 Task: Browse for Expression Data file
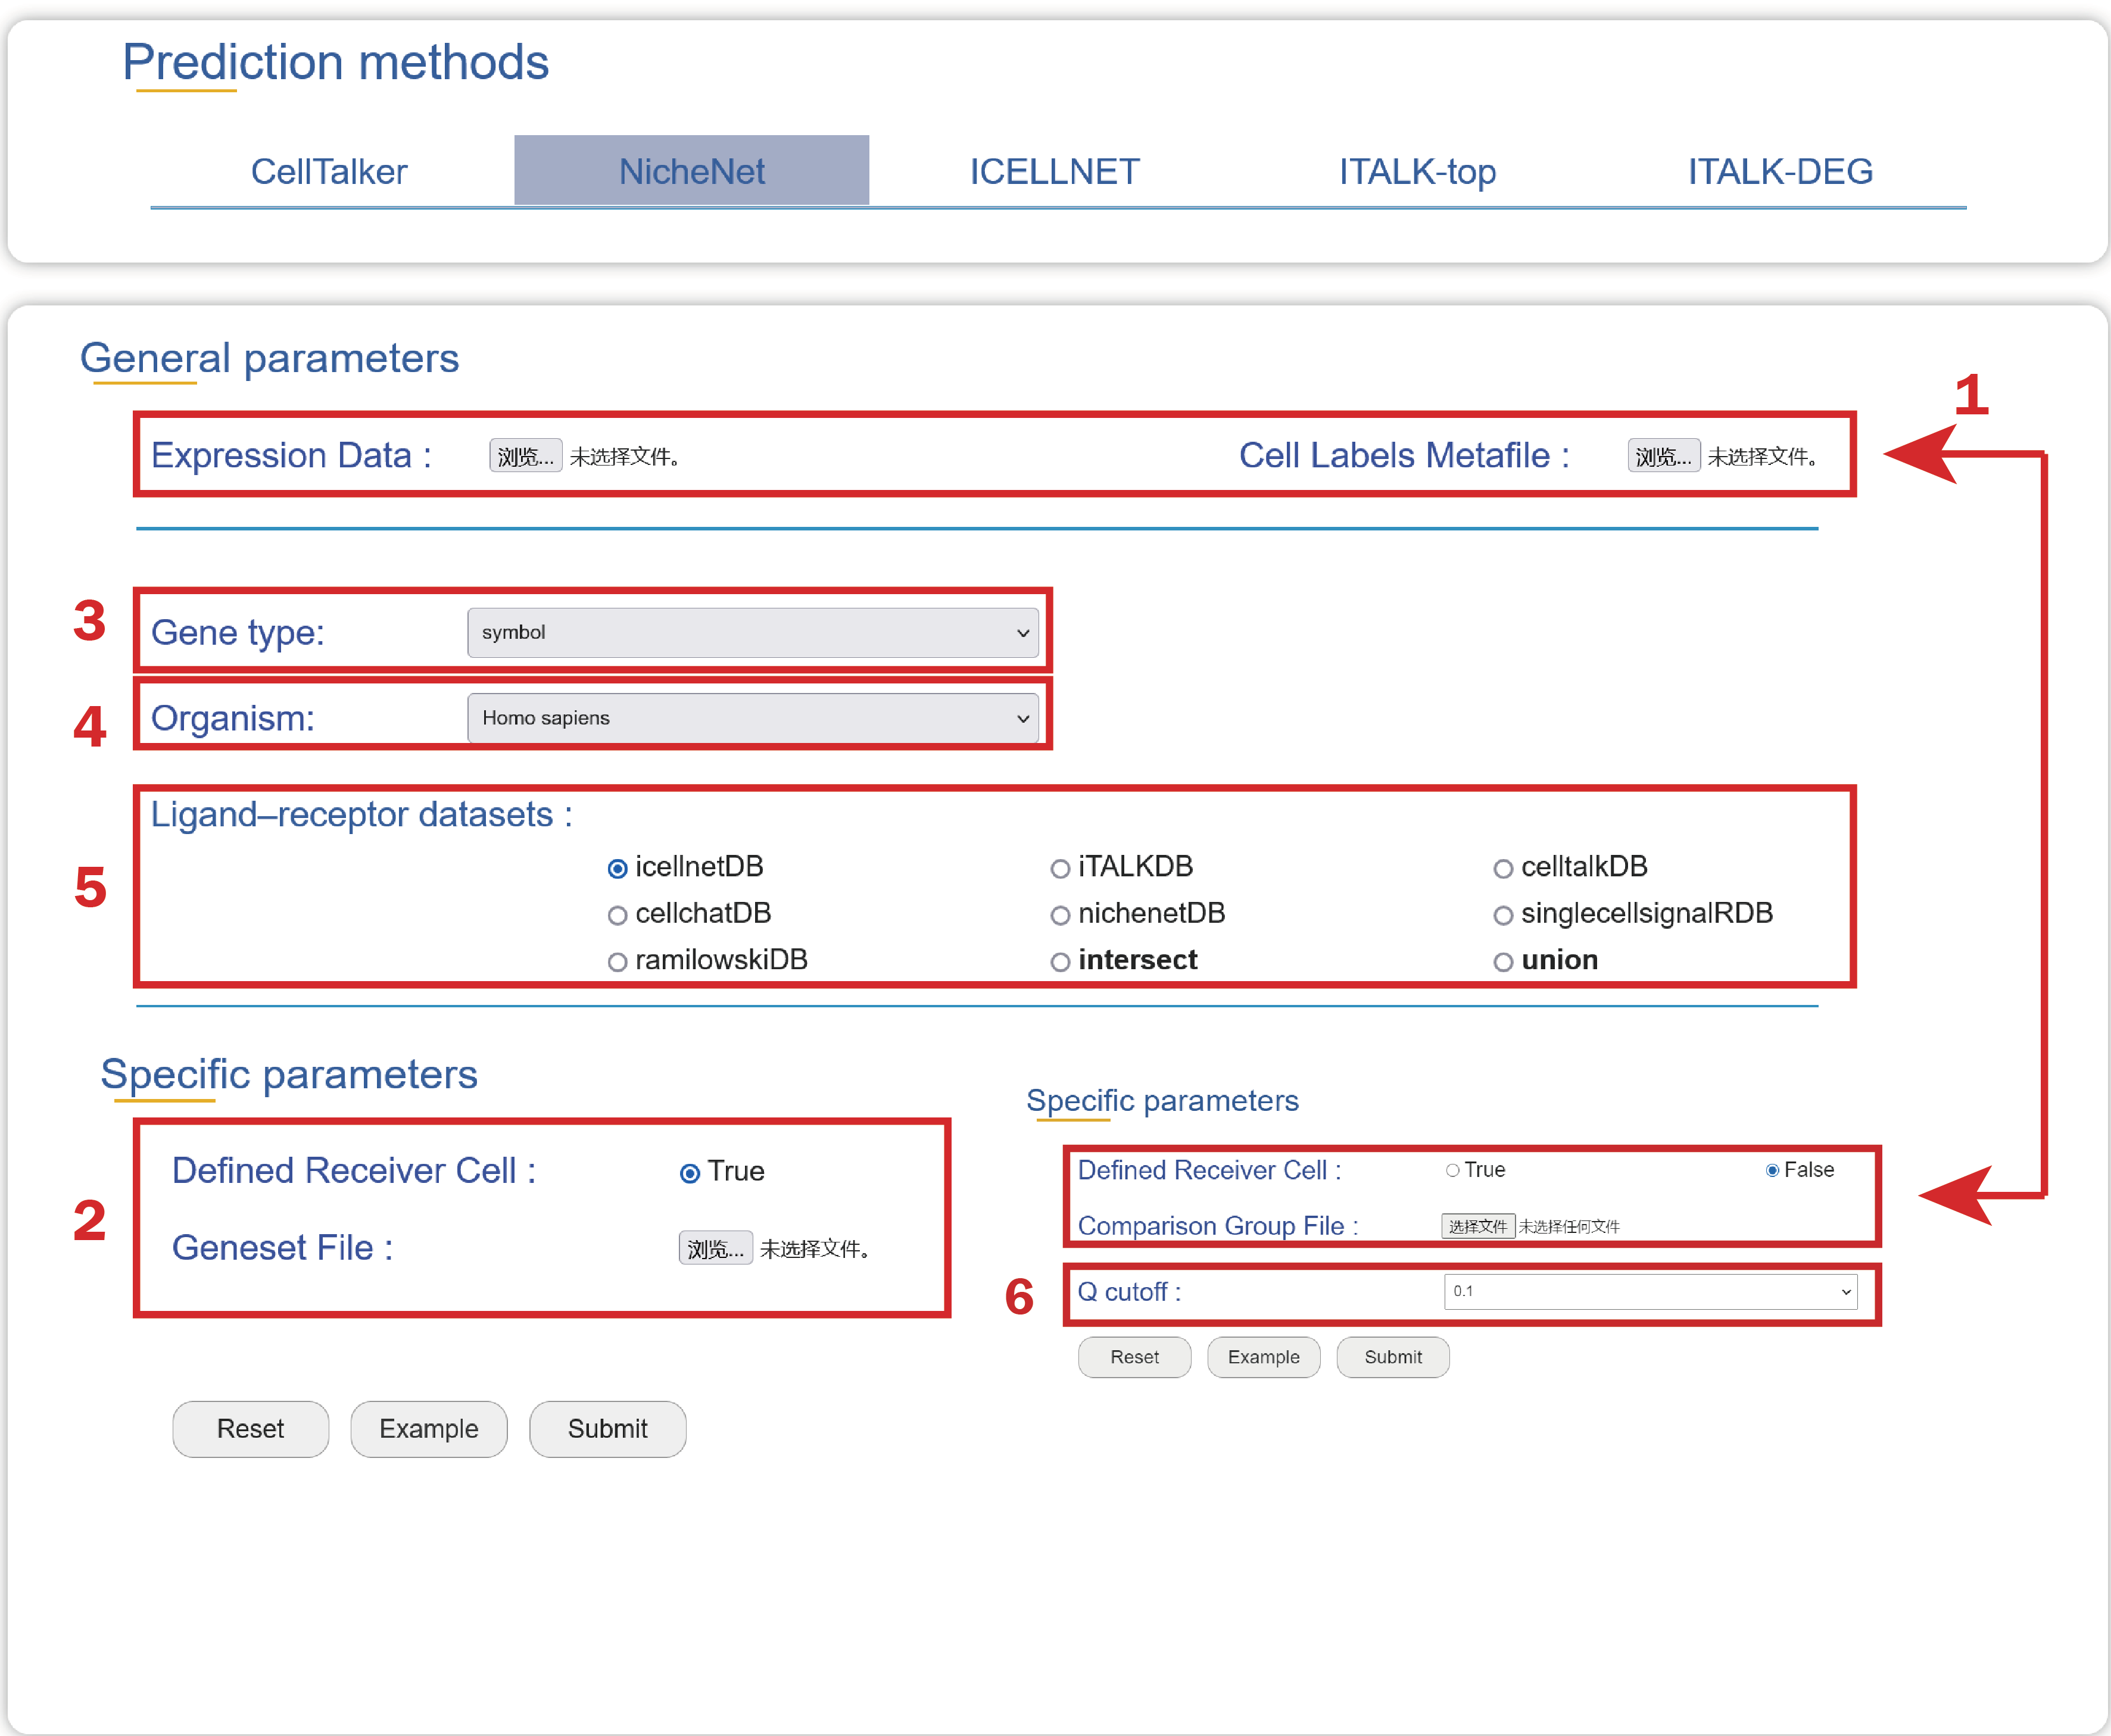[x=525, y=456]
